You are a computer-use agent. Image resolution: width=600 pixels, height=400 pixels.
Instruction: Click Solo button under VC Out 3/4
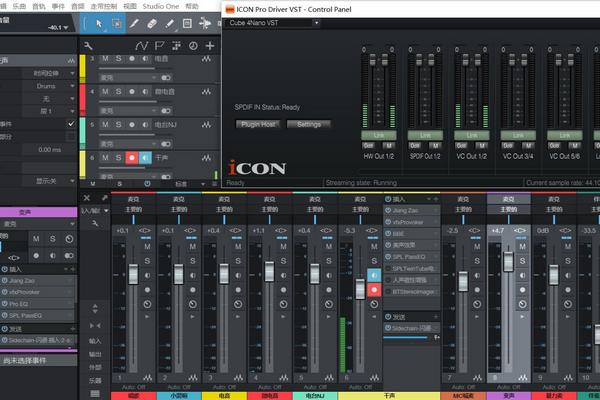(508, 146)
